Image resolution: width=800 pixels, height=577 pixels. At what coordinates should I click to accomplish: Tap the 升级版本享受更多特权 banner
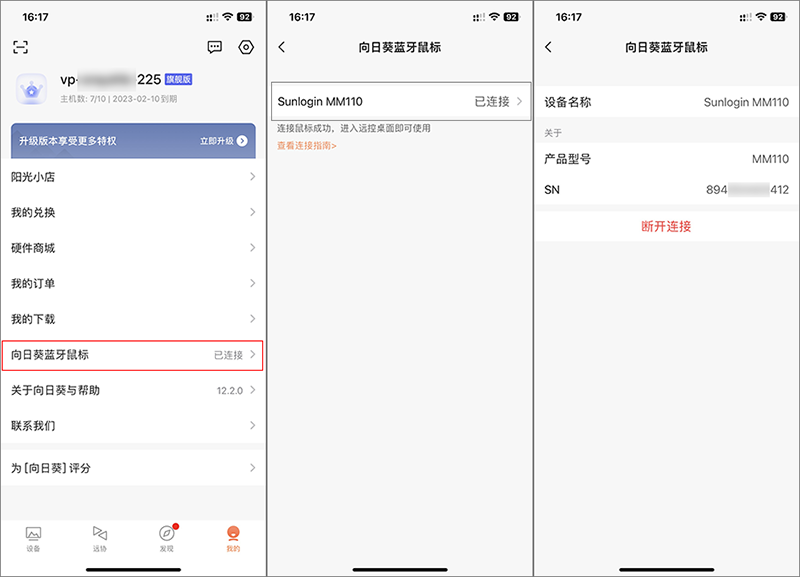[133, 141]
